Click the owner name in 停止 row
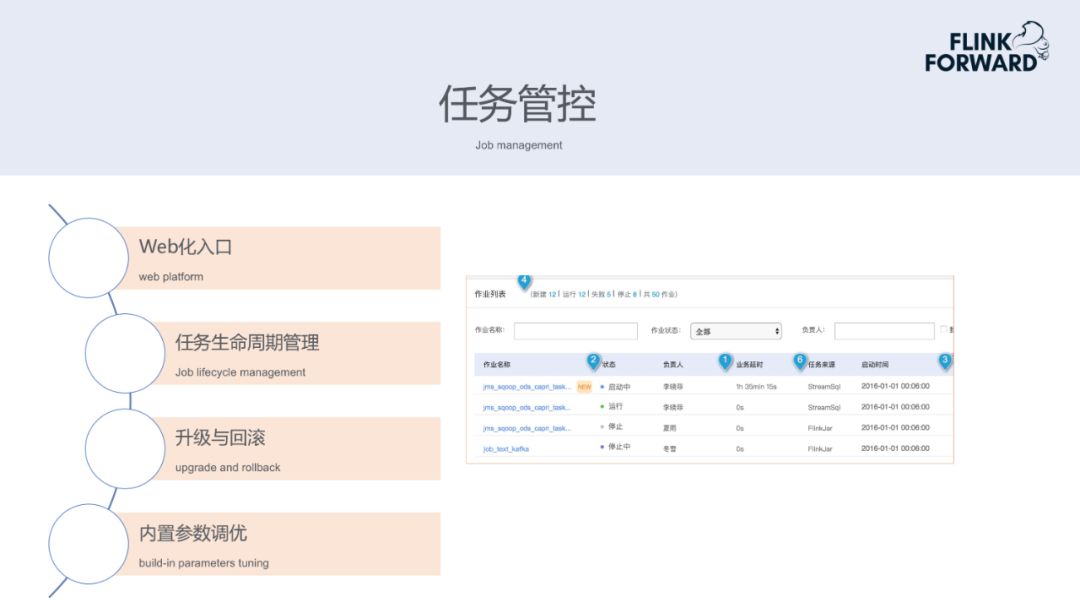The height and width of the screenshot is (608, 1080). click(x=669, y=428)
